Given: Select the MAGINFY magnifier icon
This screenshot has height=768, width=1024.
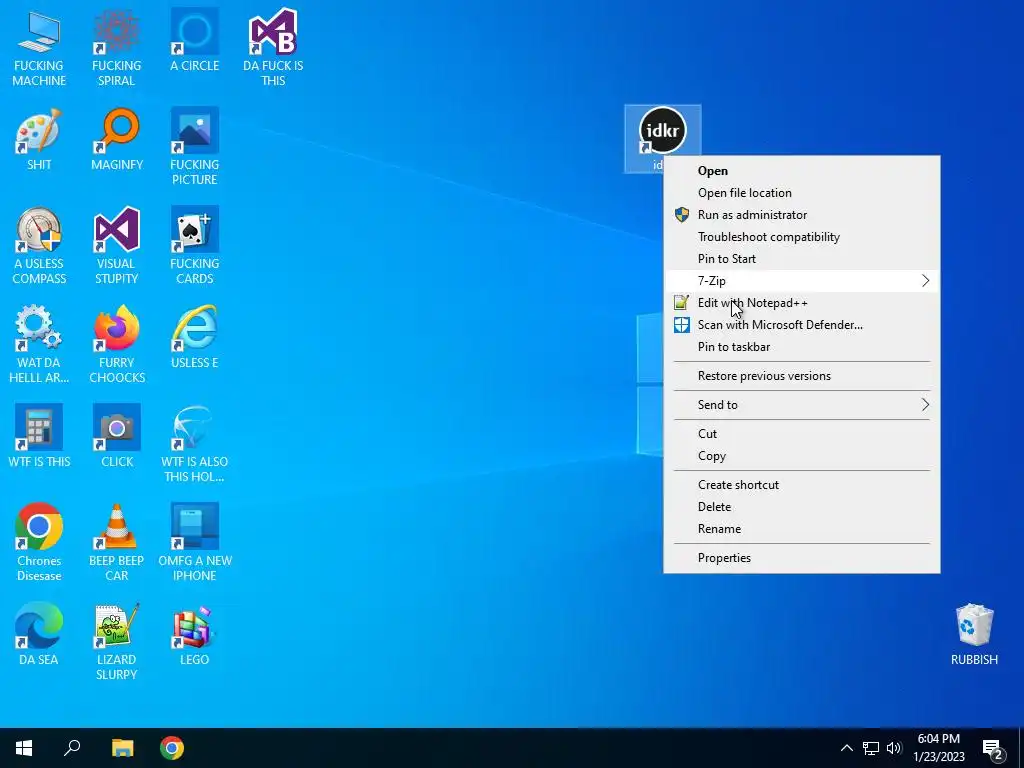Looking at the screenshot, I should (x=116, y=132).
